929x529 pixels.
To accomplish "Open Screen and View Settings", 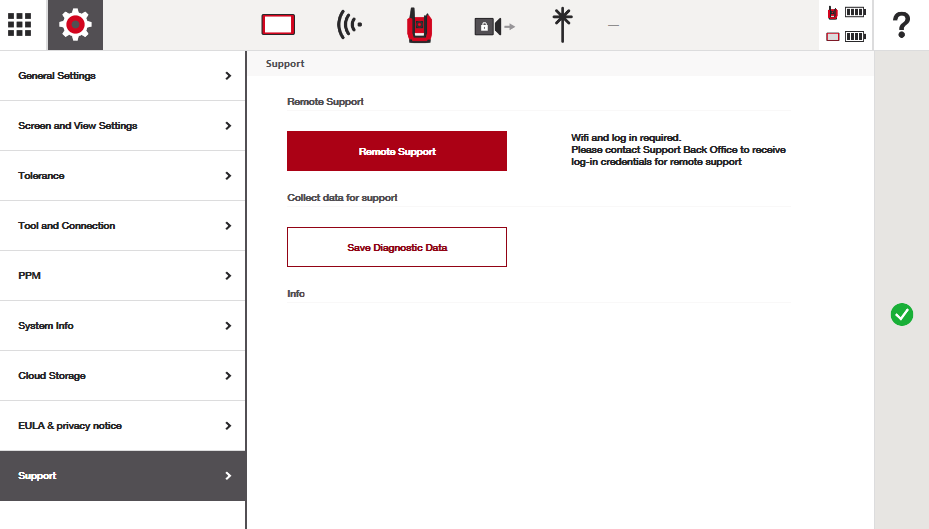I will click(x=122, y=126).
